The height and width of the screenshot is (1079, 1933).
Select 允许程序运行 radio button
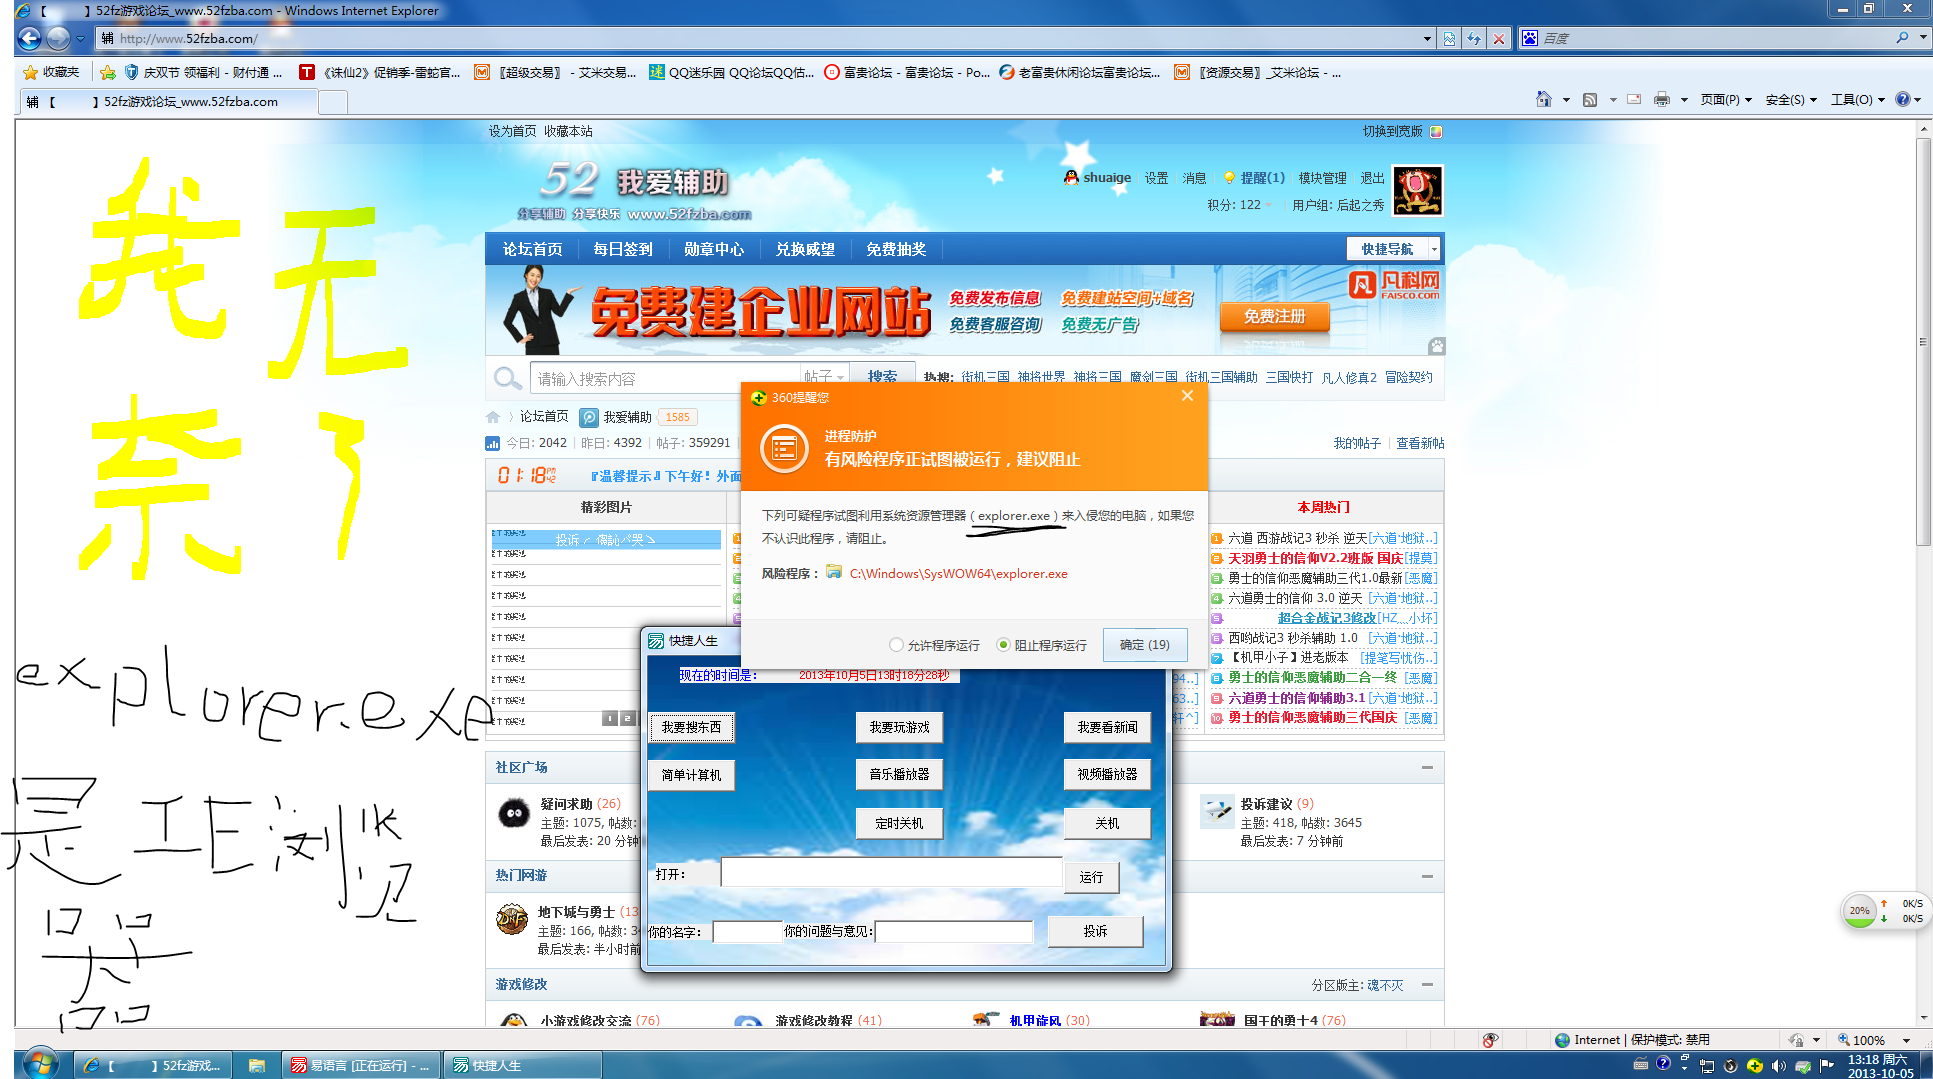[896, 645]
